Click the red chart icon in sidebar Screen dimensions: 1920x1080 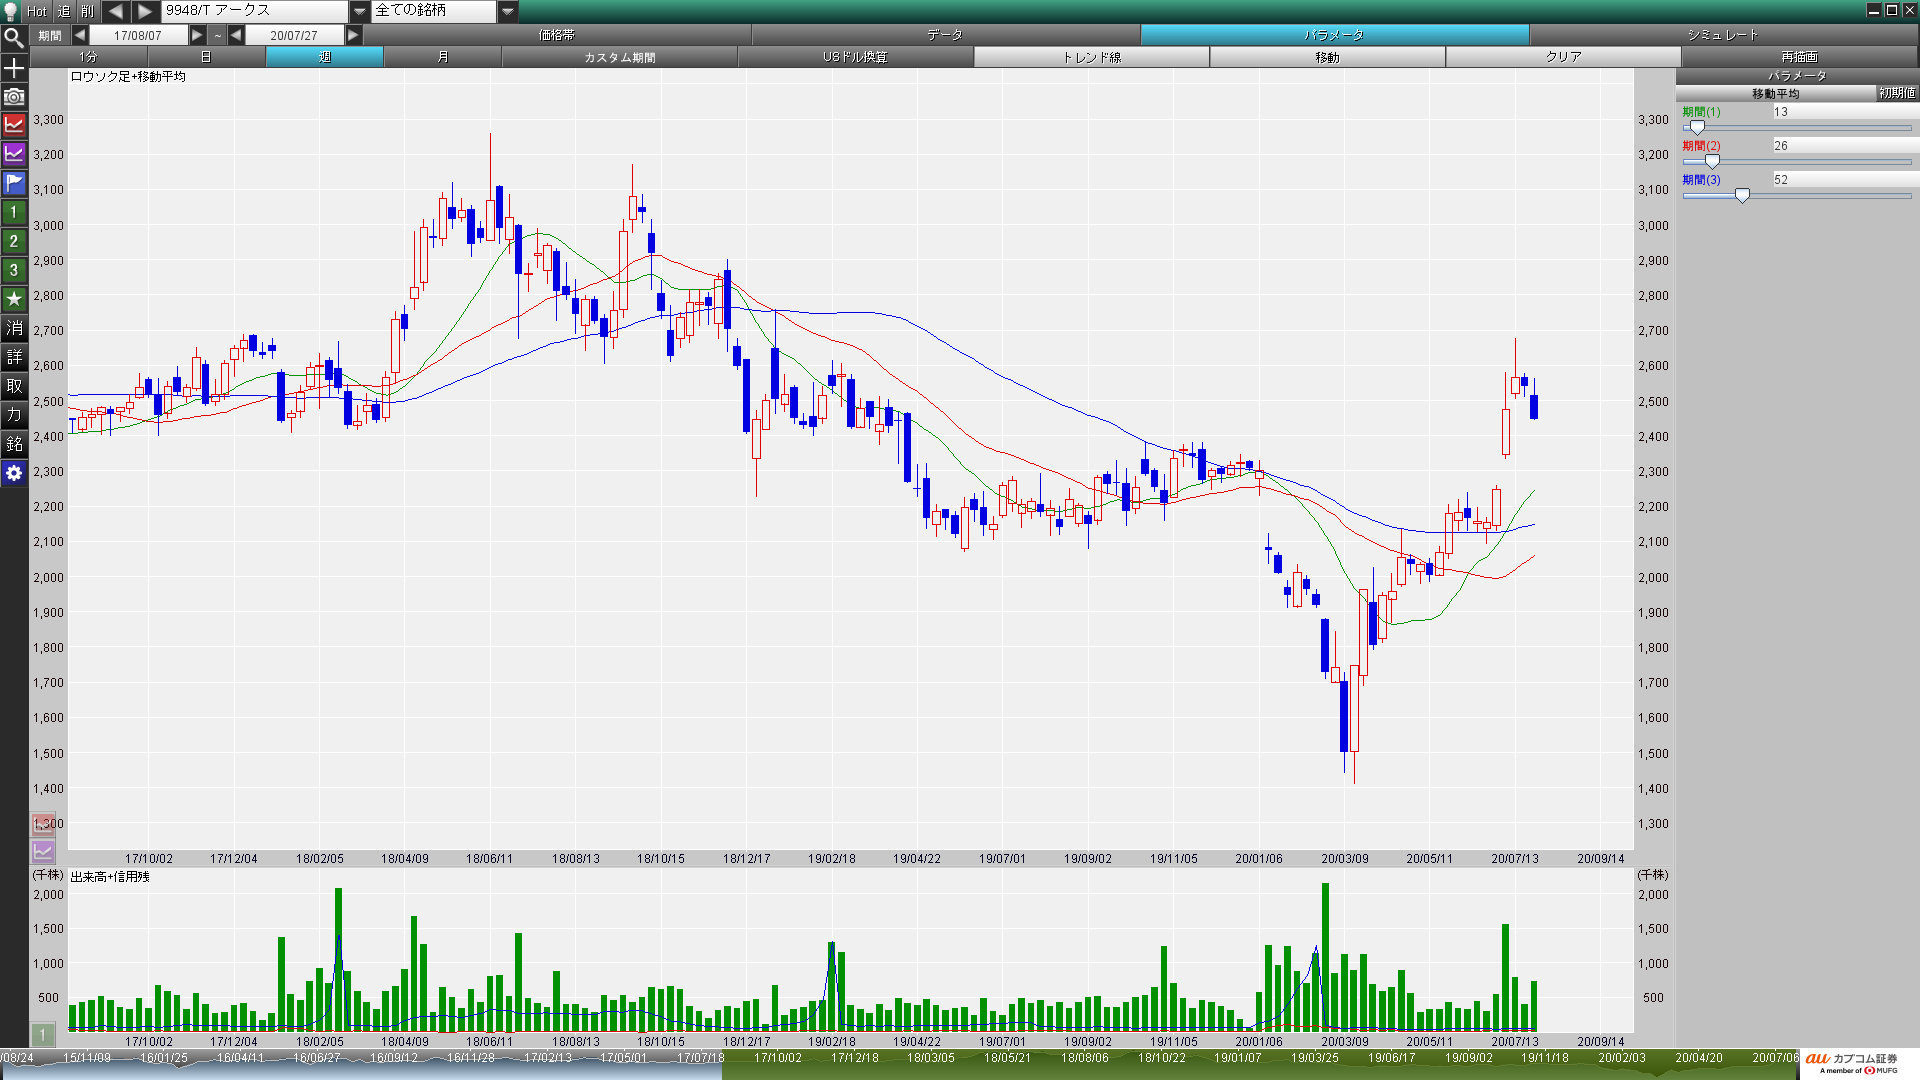(14, 125)
